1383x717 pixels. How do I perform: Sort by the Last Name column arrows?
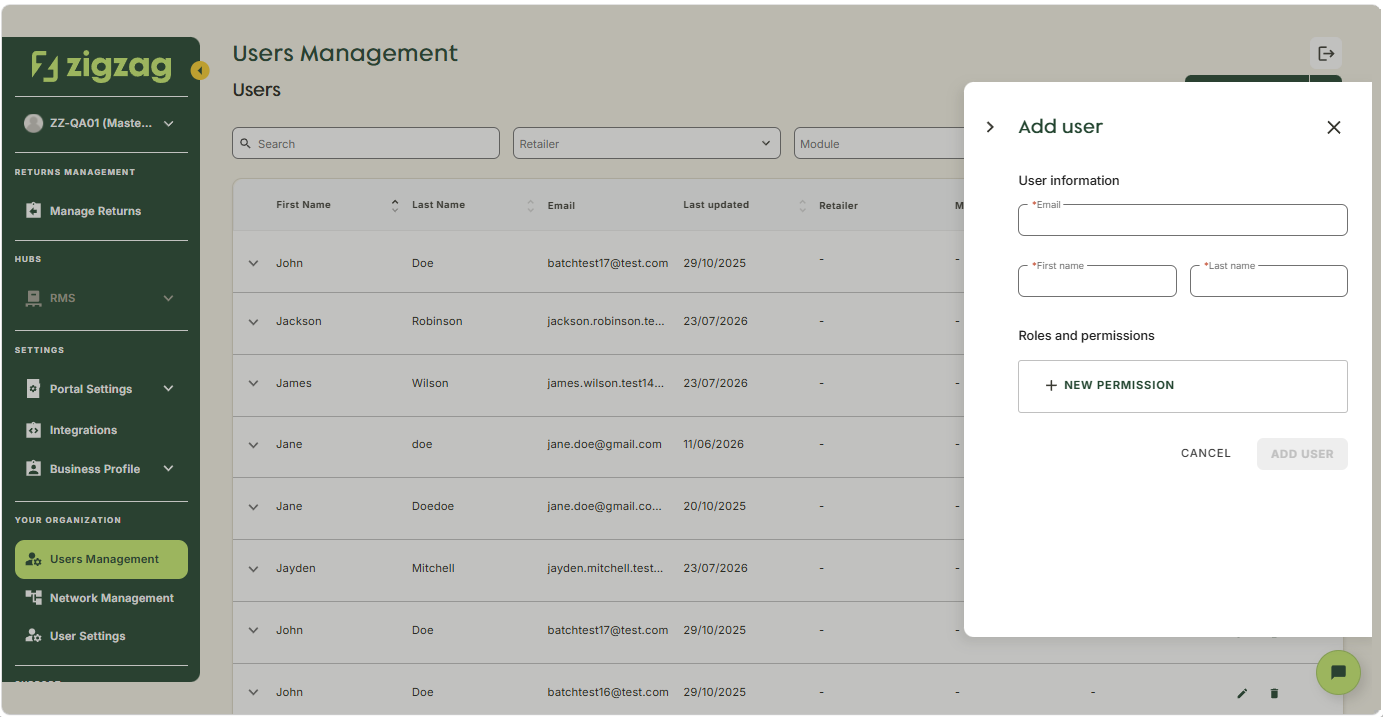pos(531,205)
